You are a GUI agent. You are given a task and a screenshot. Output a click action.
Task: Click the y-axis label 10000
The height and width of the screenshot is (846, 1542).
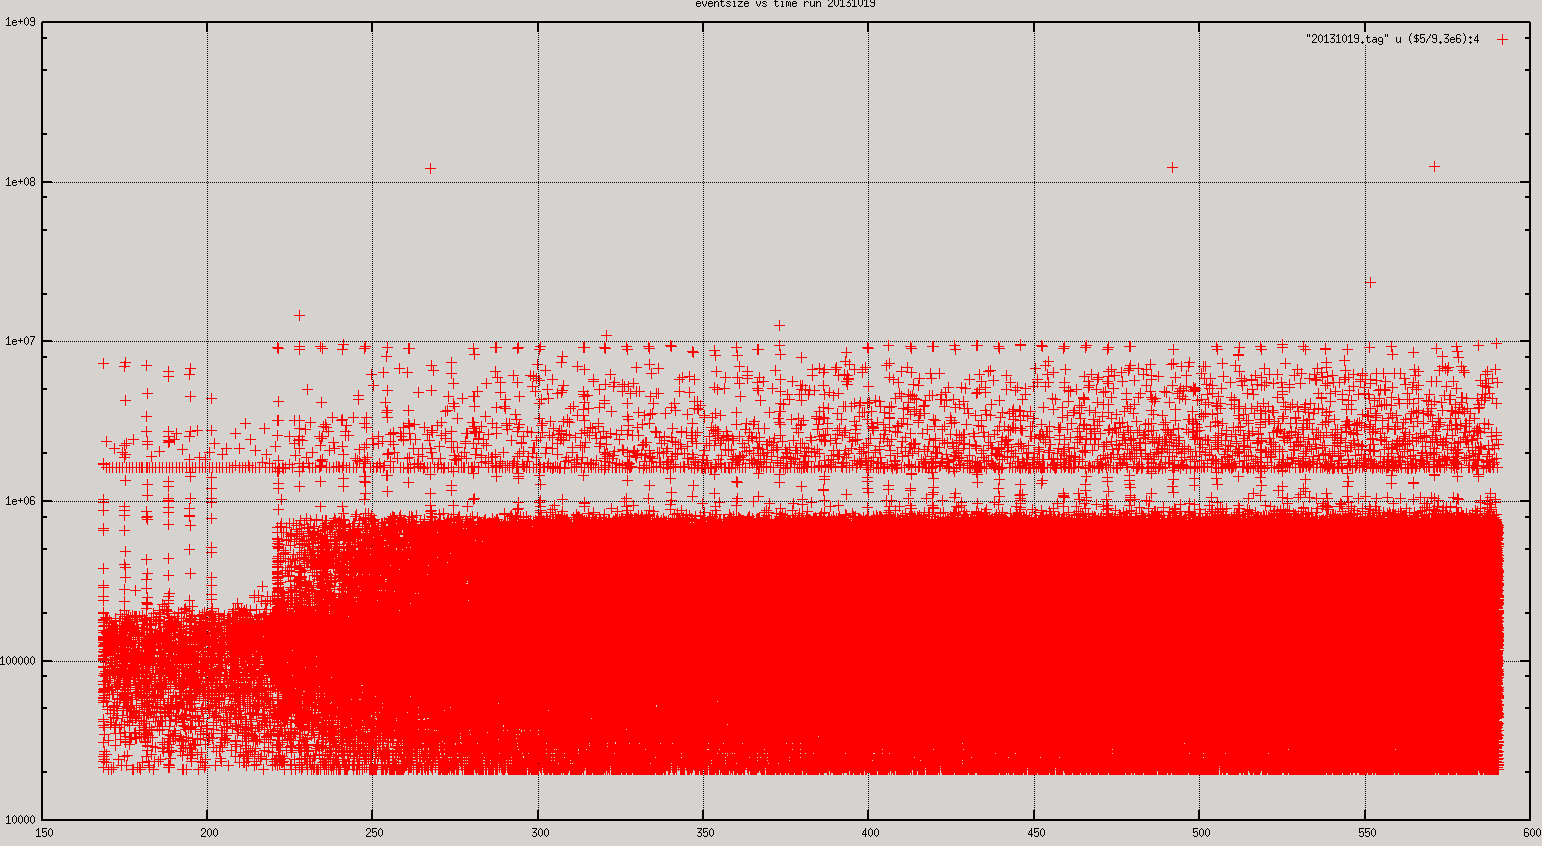tap(22, 820)
